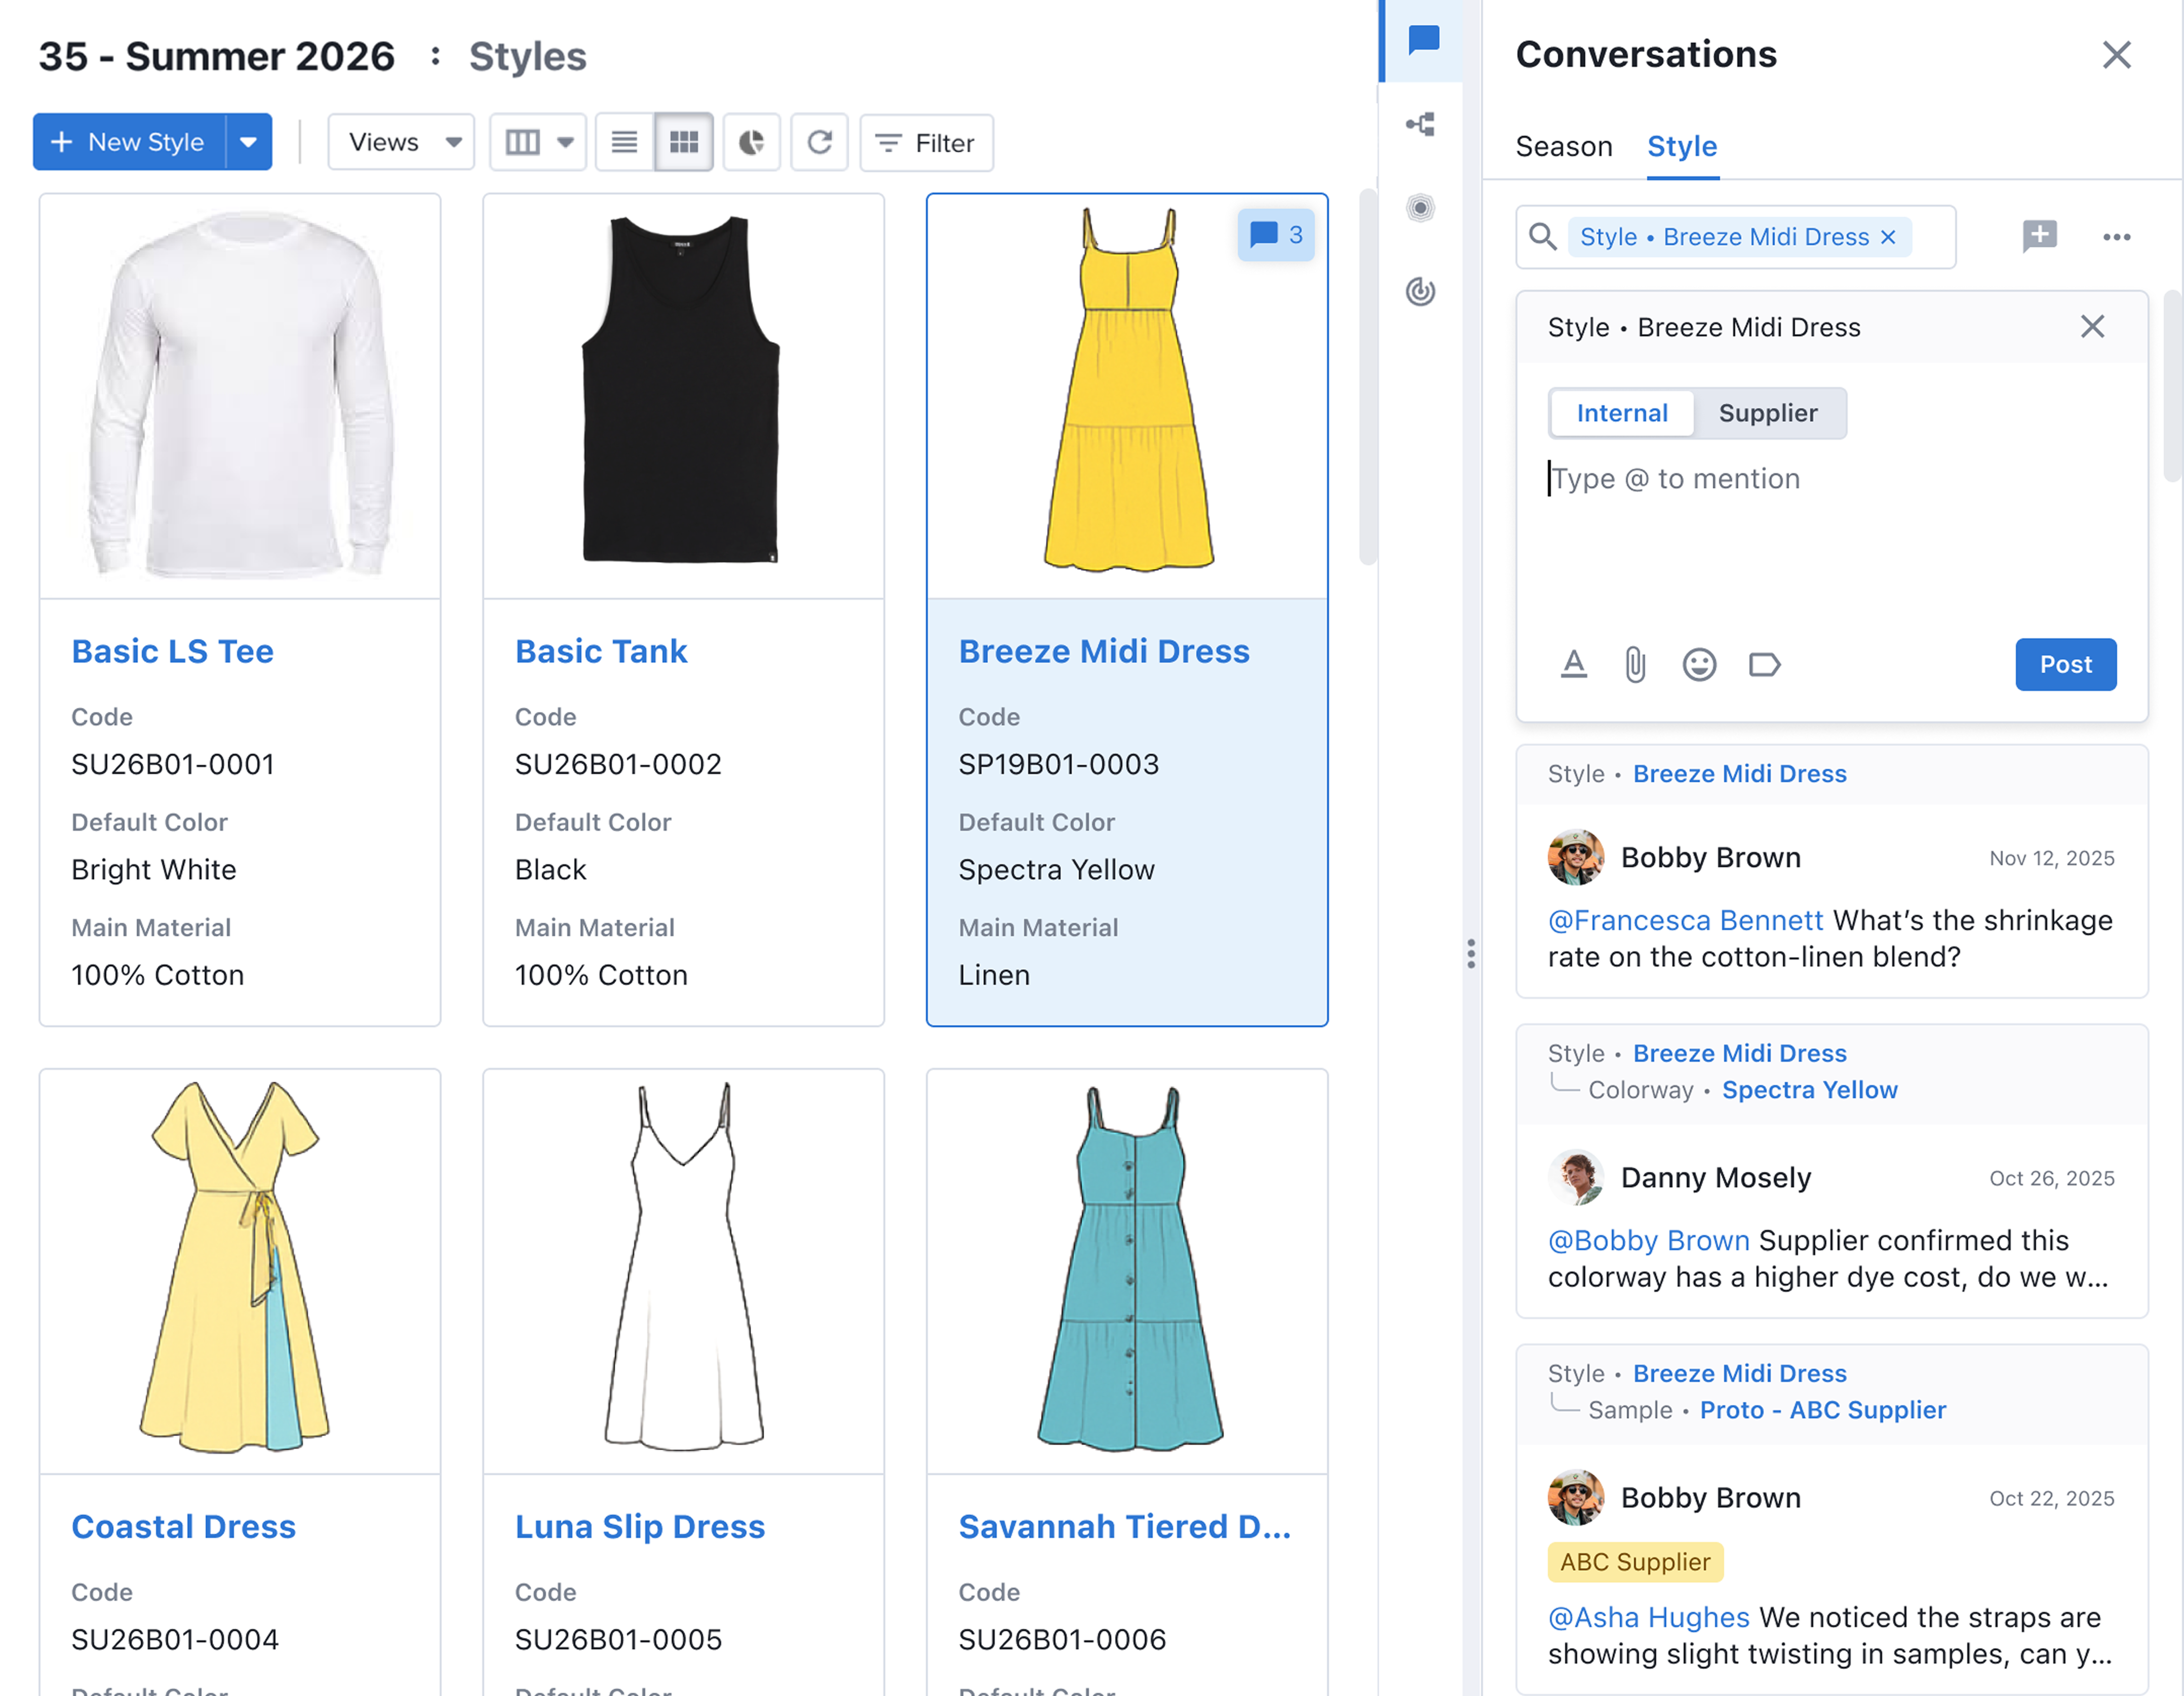The image size is (2184, 1696).
Task: Open the hierarchy icon in side rail
Action: (x=1420, y=124)
